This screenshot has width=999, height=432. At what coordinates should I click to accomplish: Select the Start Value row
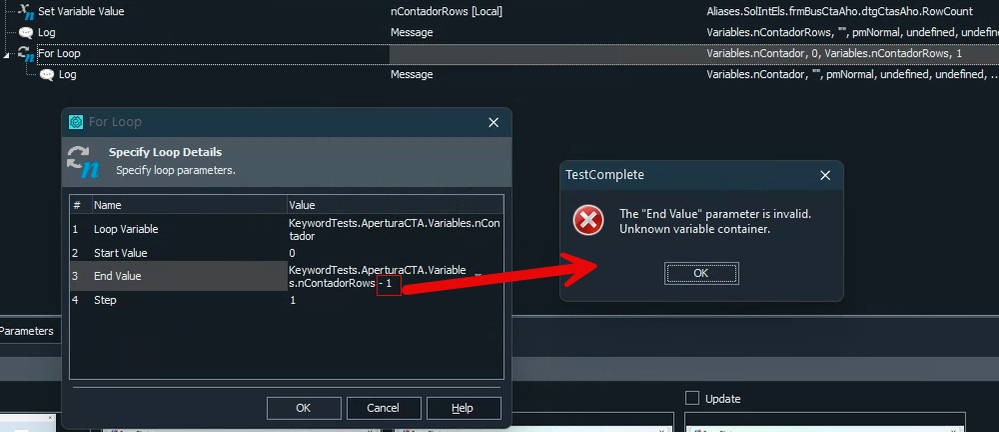pyautogui.click(x=287, y=253)
